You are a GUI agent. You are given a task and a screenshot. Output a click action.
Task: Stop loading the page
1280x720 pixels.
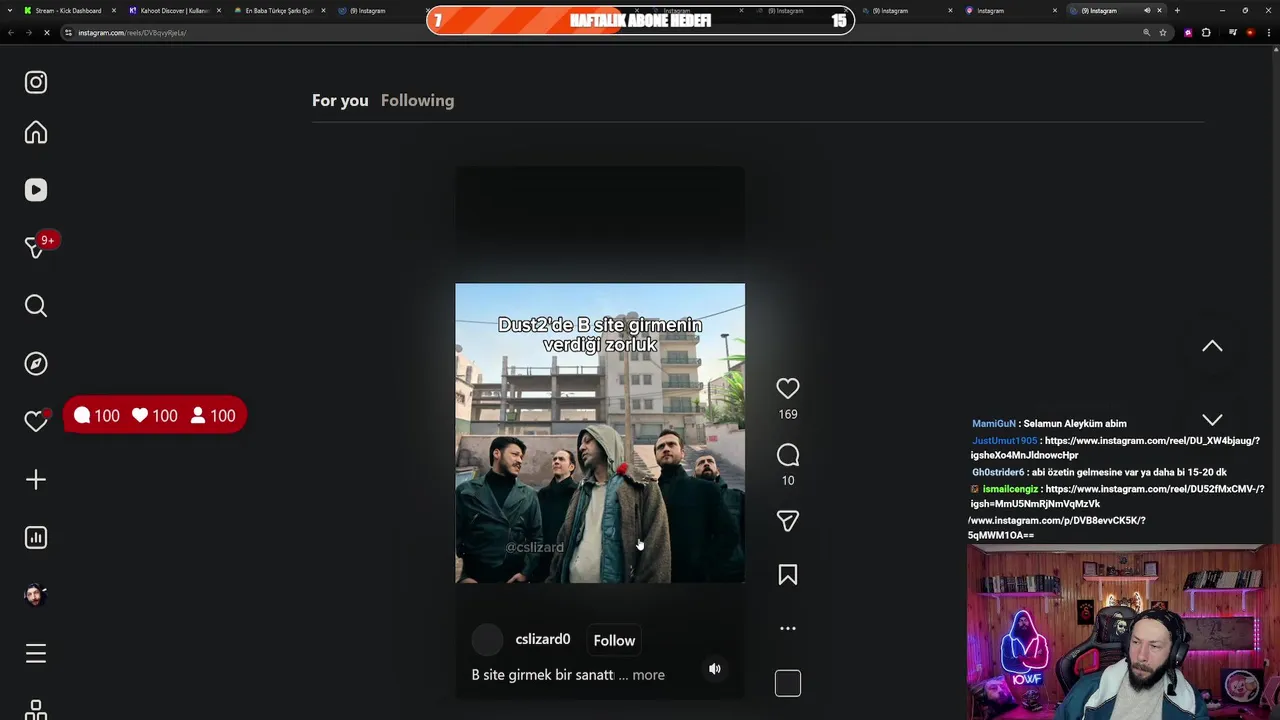(x=46, y=33)
